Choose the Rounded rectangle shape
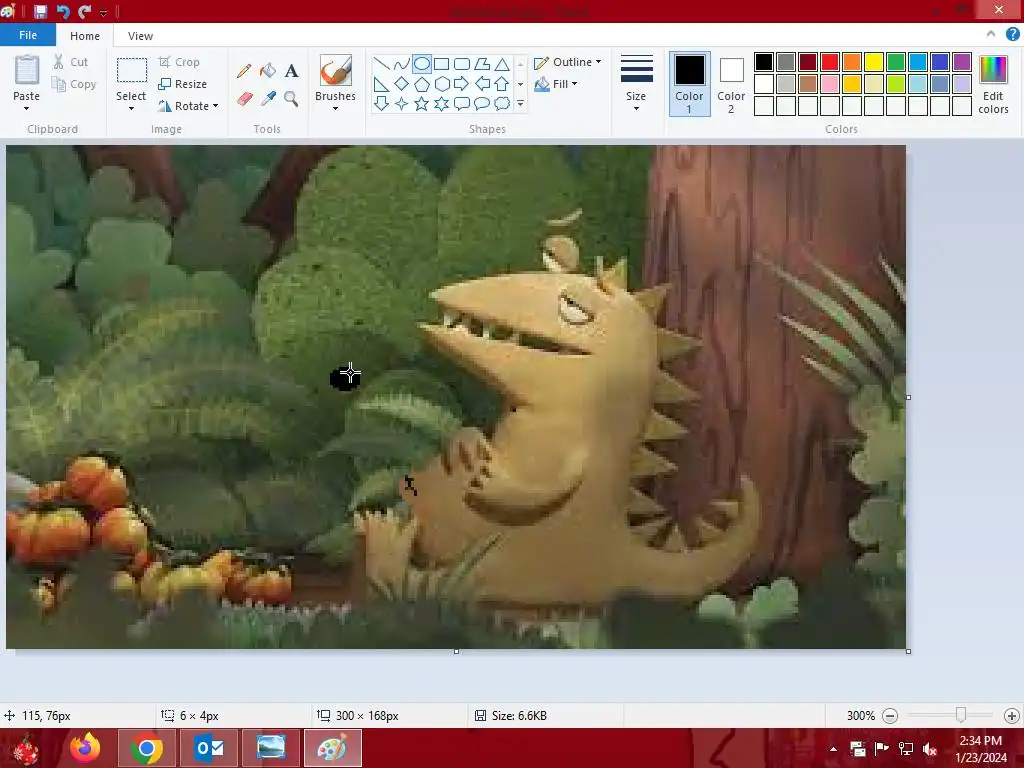Screen dimensions: 1024x768 click(462, 63)
